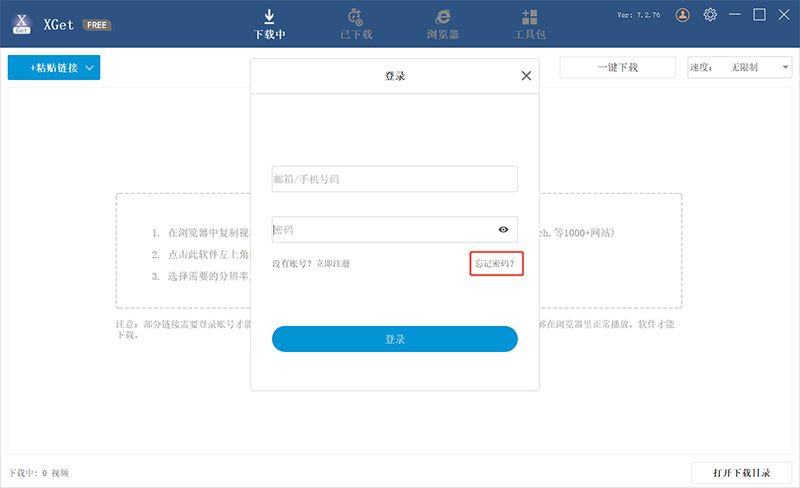Open settings via the gear icon
800x488 pixels.
711,15
